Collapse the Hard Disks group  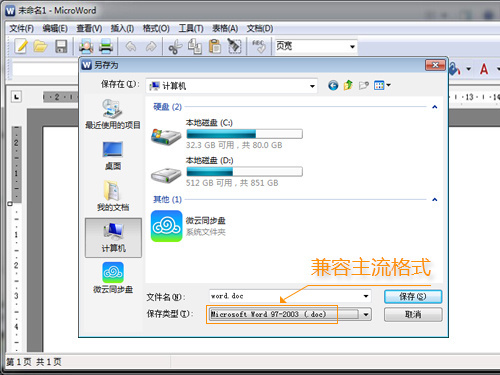click(x=434, y=107)
